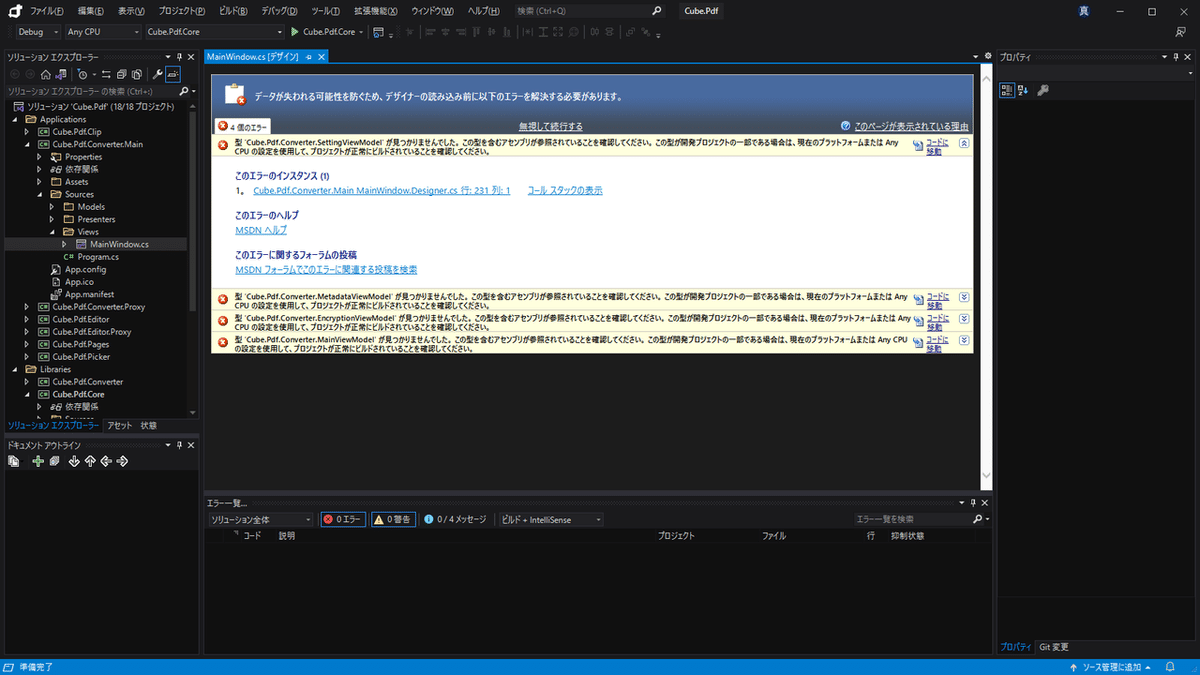Click the designer vertical scrollbar down arrow

(x=986, y=476)
